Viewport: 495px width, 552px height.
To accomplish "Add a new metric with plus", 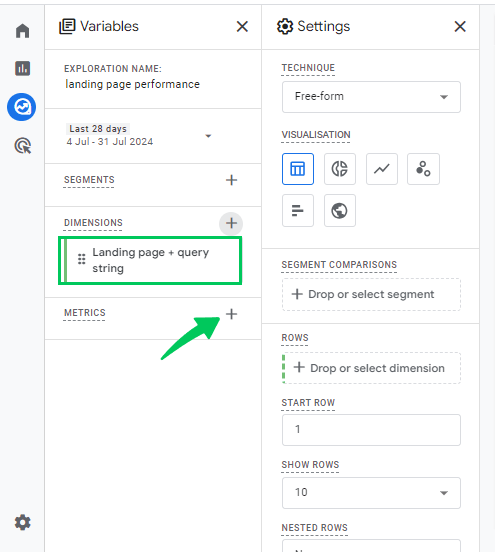I will point(231,314).
